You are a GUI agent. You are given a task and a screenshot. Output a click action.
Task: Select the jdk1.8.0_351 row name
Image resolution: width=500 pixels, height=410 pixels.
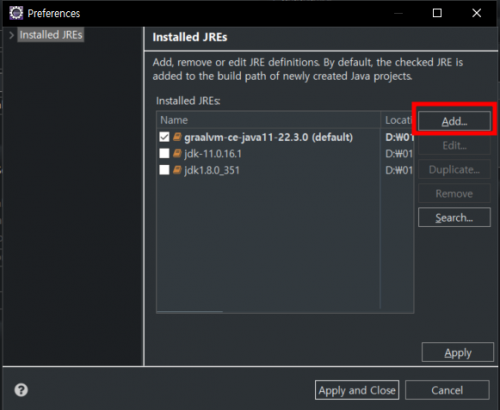point(212,170)
